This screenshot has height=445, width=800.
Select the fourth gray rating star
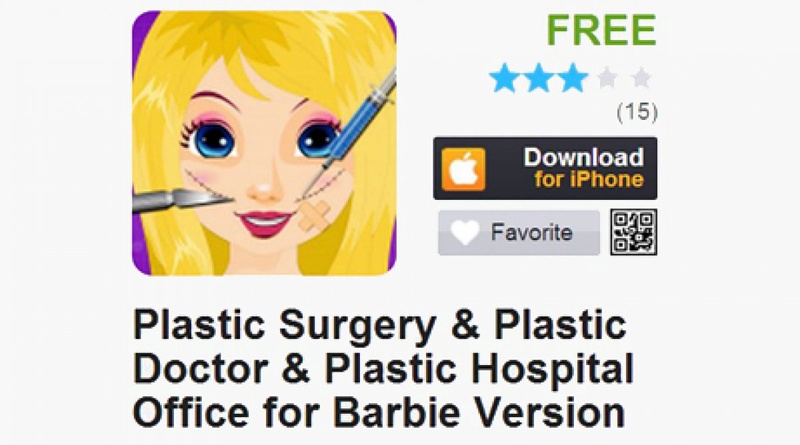point(607,79)
